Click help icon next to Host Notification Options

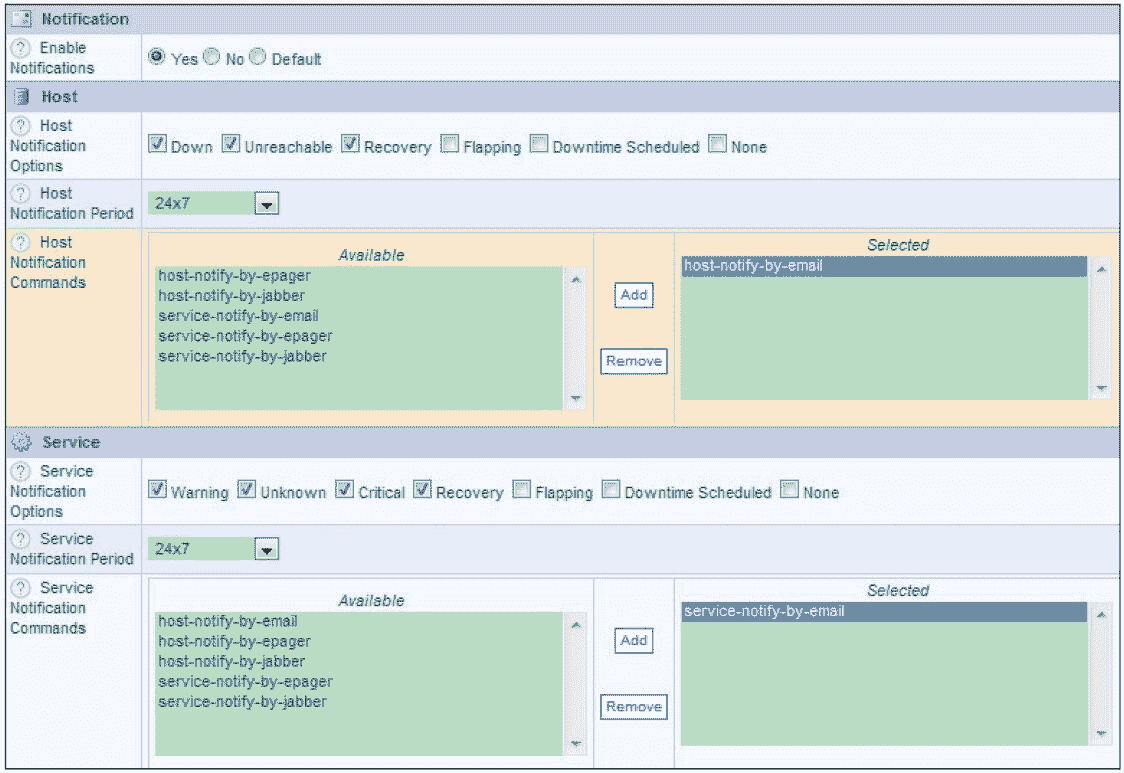pyautogui.click(x=19, y=126)
